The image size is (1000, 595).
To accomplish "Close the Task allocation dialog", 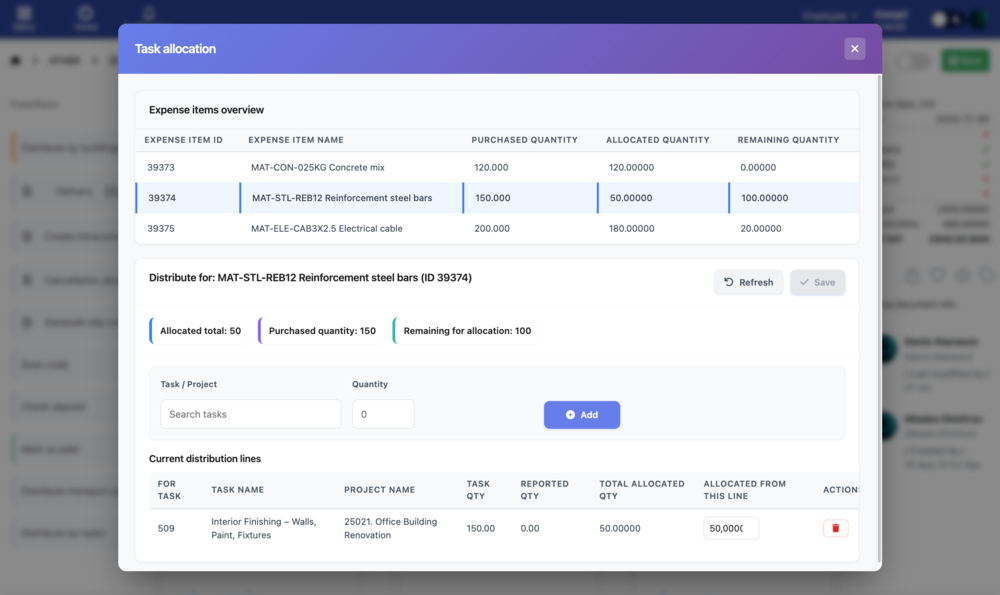I will [x=854, y=48].
